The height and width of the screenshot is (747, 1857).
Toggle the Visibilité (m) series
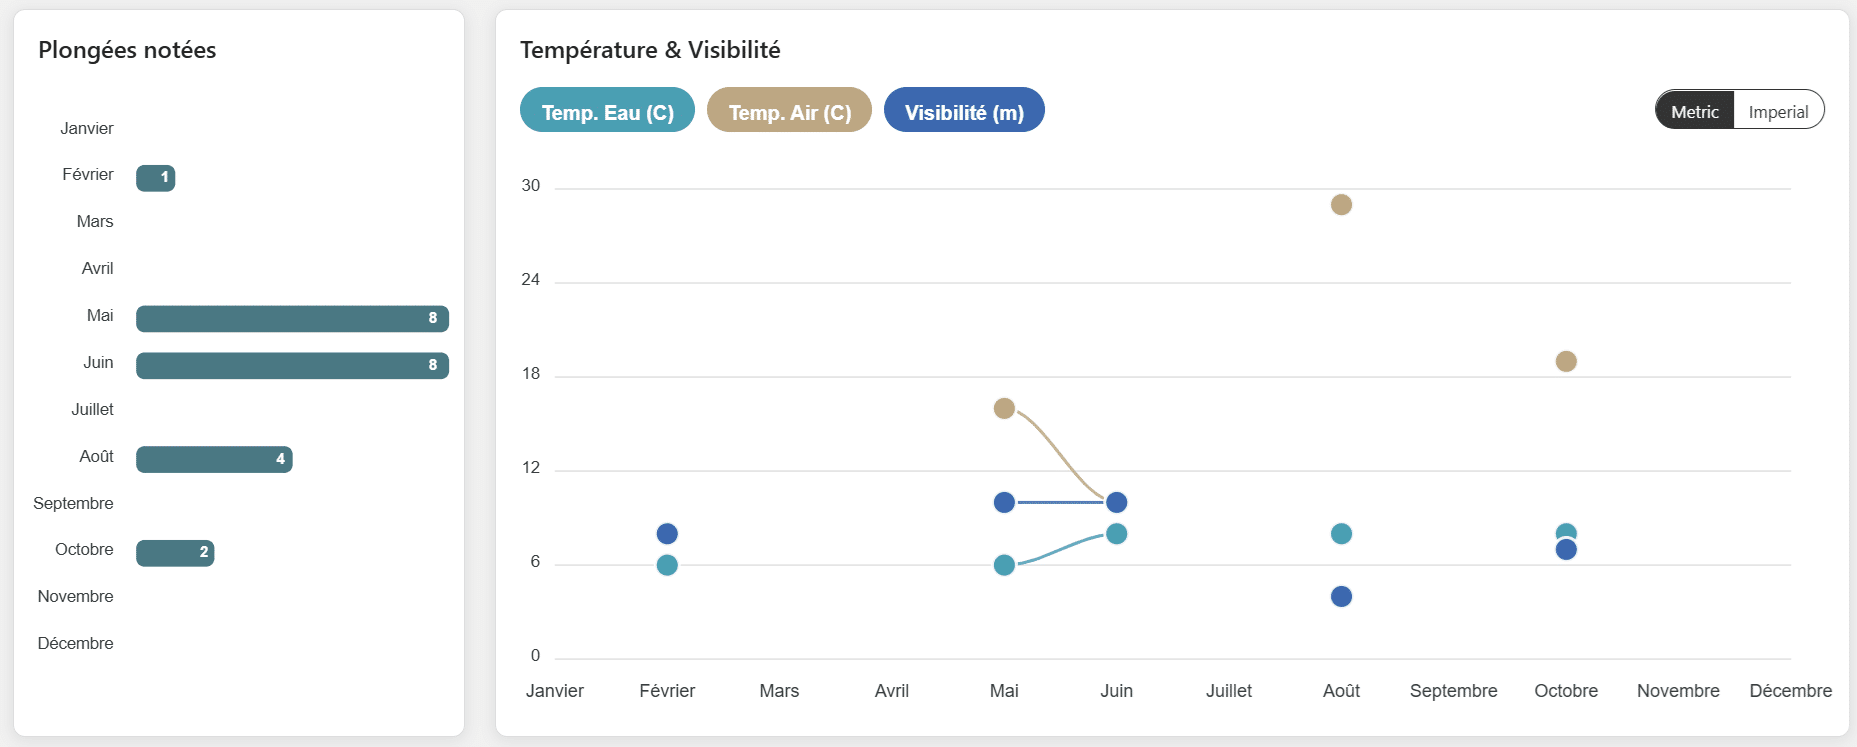tap(964, 111)
